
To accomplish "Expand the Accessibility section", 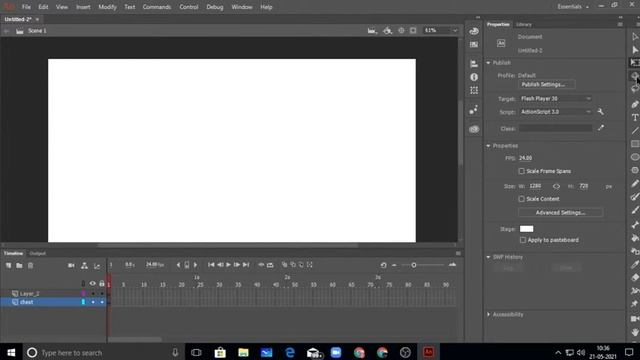I will pyautogui.click(x=488, y=314).
